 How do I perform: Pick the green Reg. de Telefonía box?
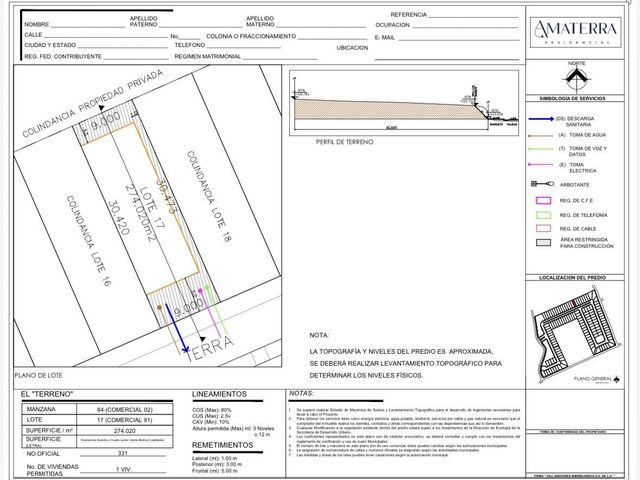(x=543, y=215)
